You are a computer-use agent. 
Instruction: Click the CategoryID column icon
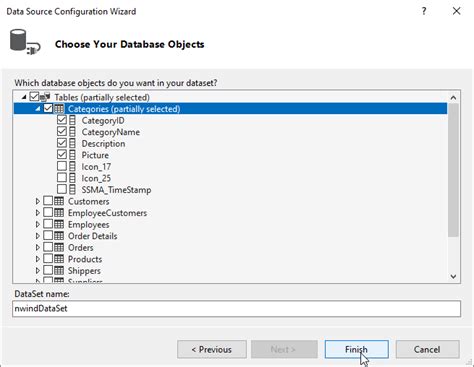(72, 120)
